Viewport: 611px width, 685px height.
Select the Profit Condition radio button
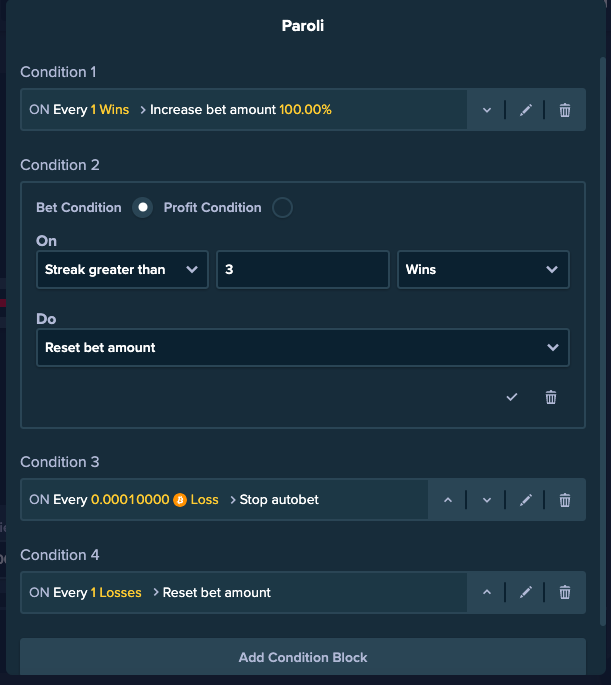(x=282, y=208)
